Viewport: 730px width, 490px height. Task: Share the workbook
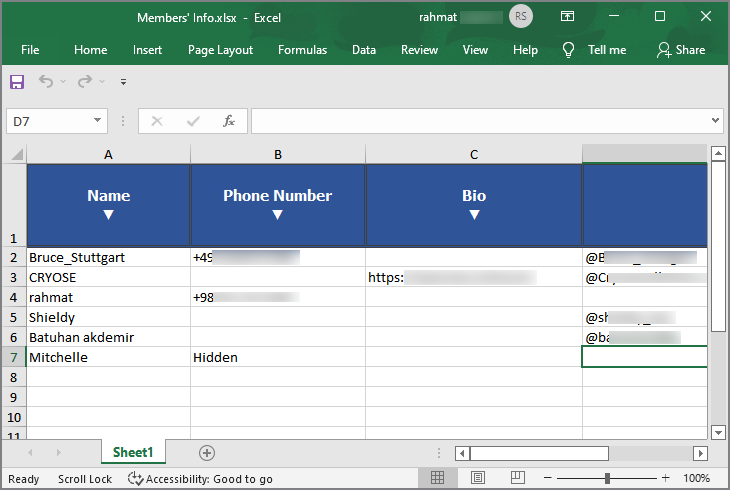681,50
